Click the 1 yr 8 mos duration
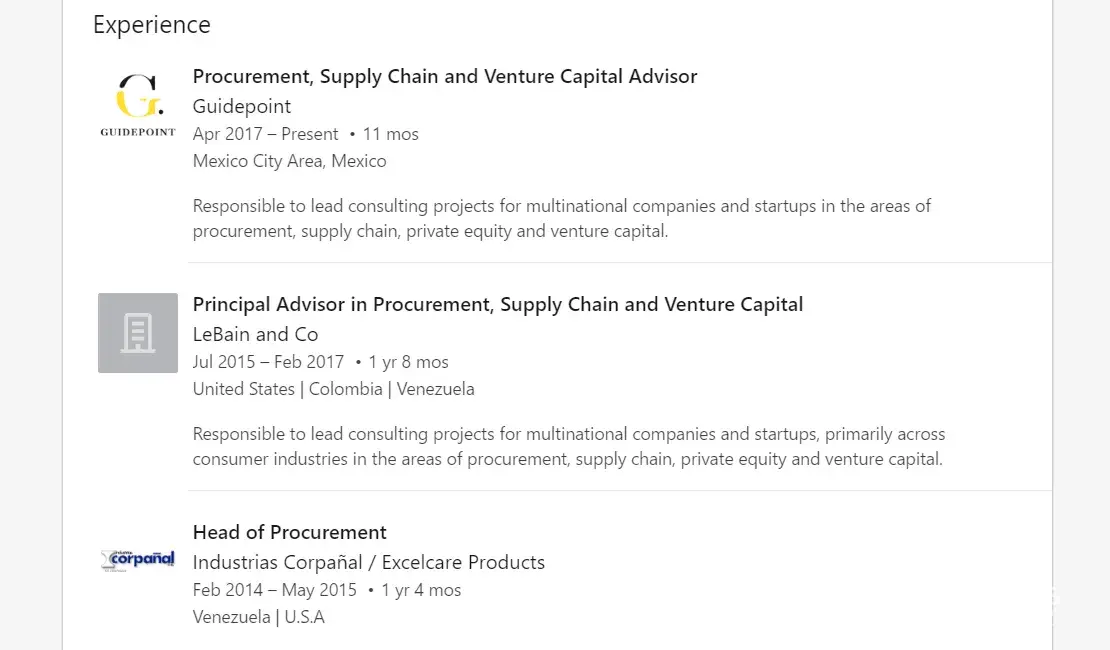Viewport: 1110px width, 650px height. pos(408,362)
